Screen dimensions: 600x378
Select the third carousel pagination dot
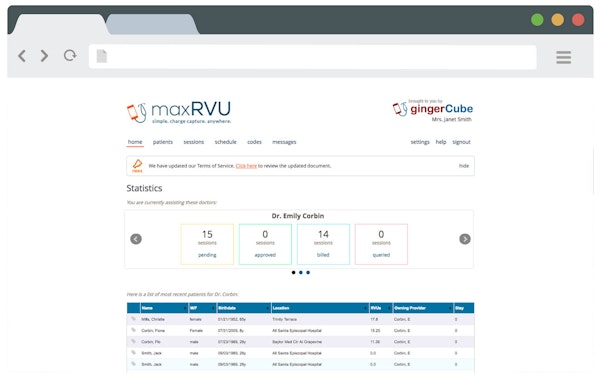point(308,272)
